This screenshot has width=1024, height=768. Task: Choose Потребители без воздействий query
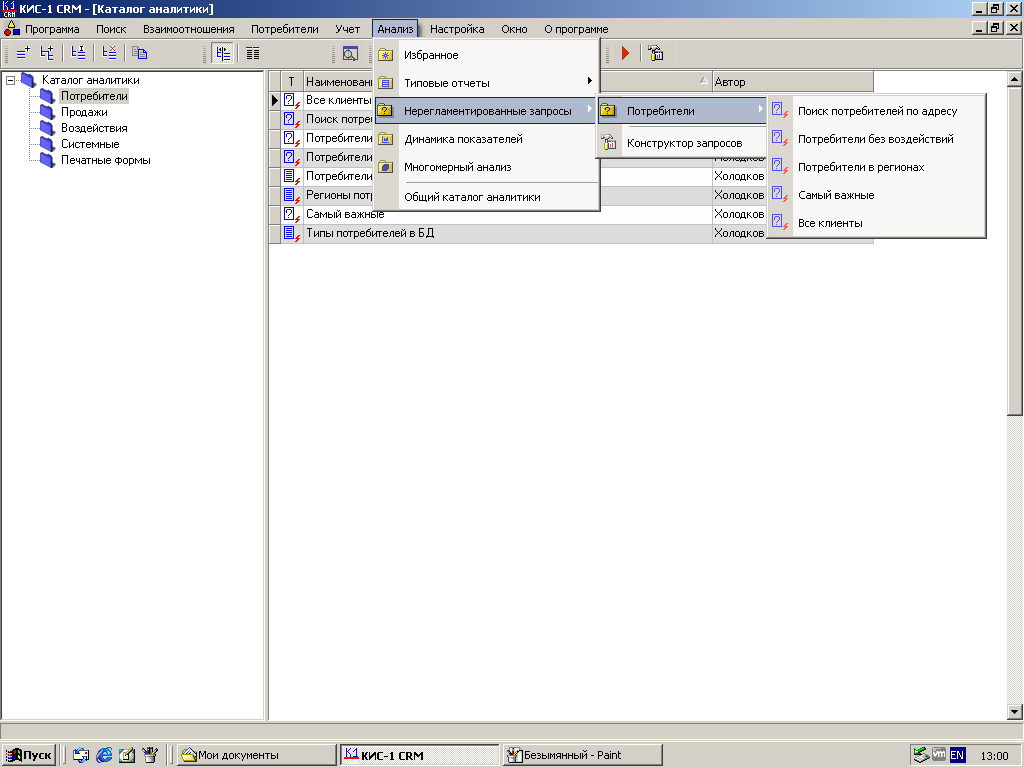point(876,139)
